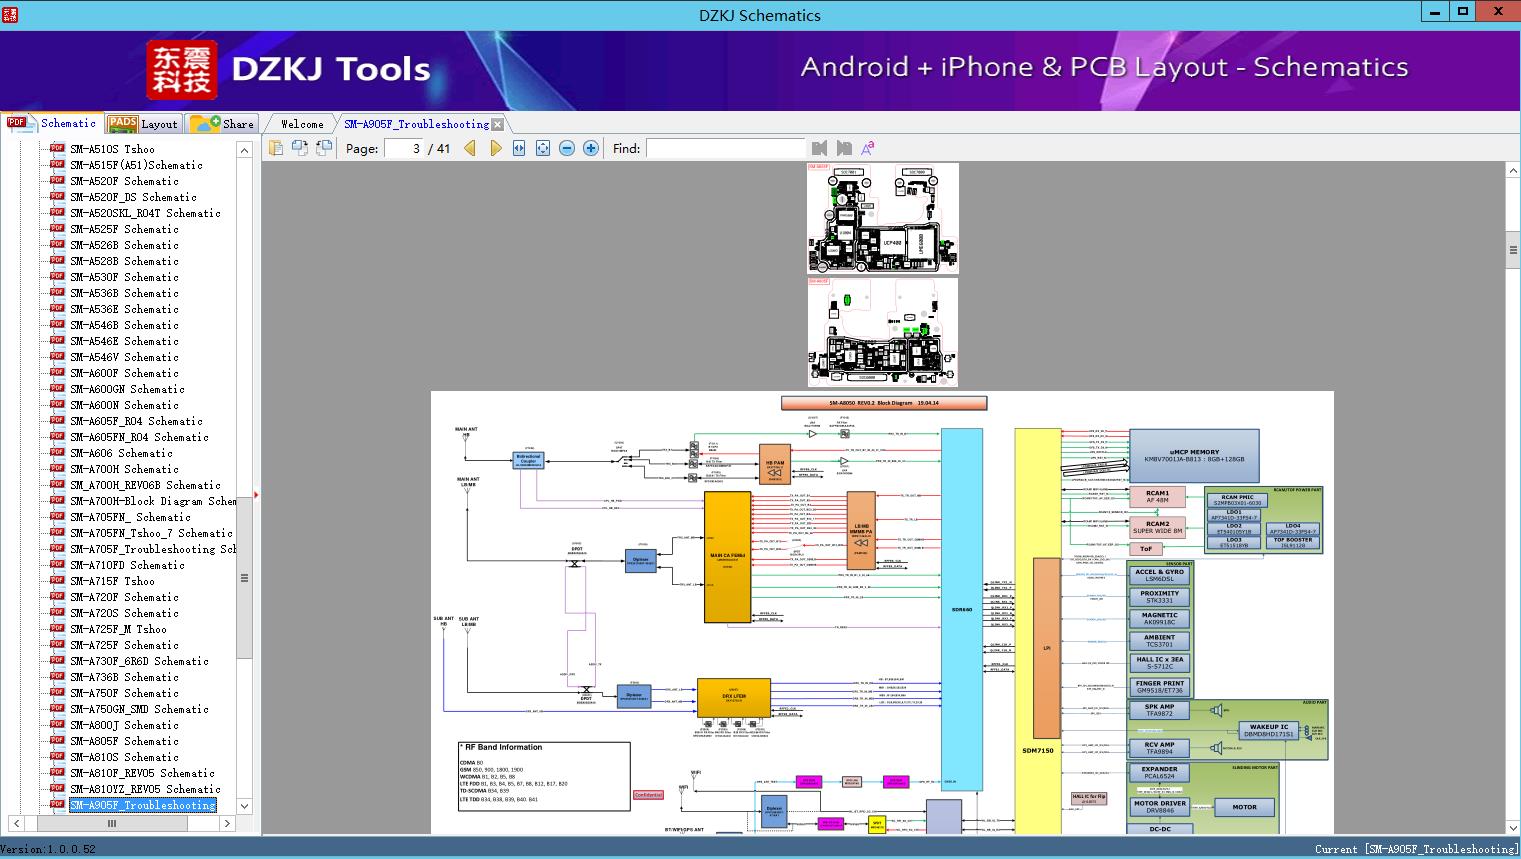The height and width of the screenshot is (859, 1521).
Task: Click the fit width icon
Action: pos(519,148)
